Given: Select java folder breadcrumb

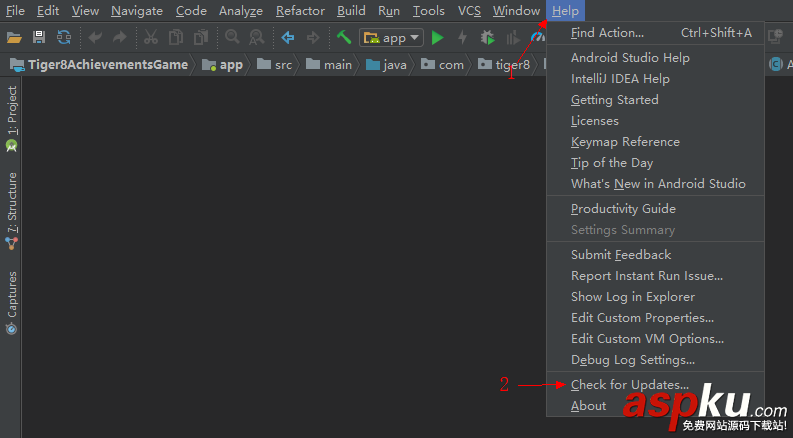Looking at the screenshot, I should click(386, 65).
